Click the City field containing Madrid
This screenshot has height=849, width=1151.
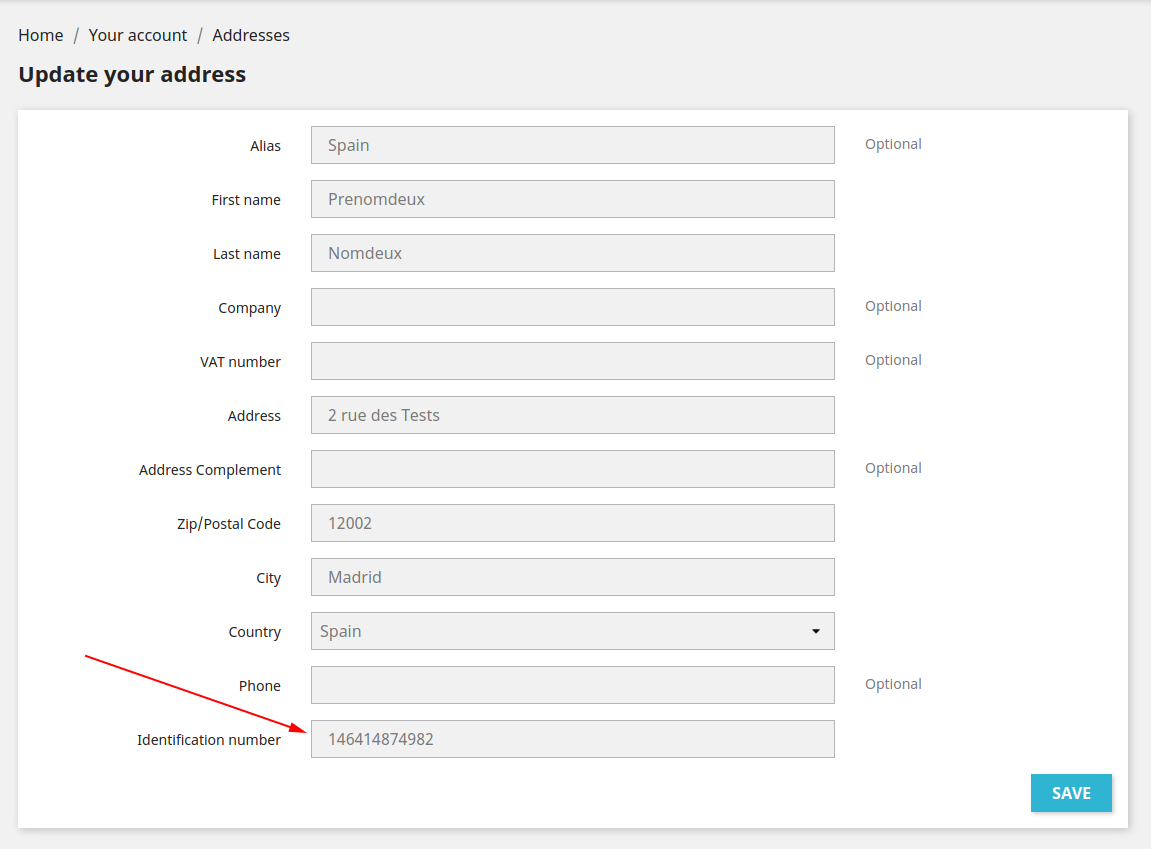[x=572, y=576]
